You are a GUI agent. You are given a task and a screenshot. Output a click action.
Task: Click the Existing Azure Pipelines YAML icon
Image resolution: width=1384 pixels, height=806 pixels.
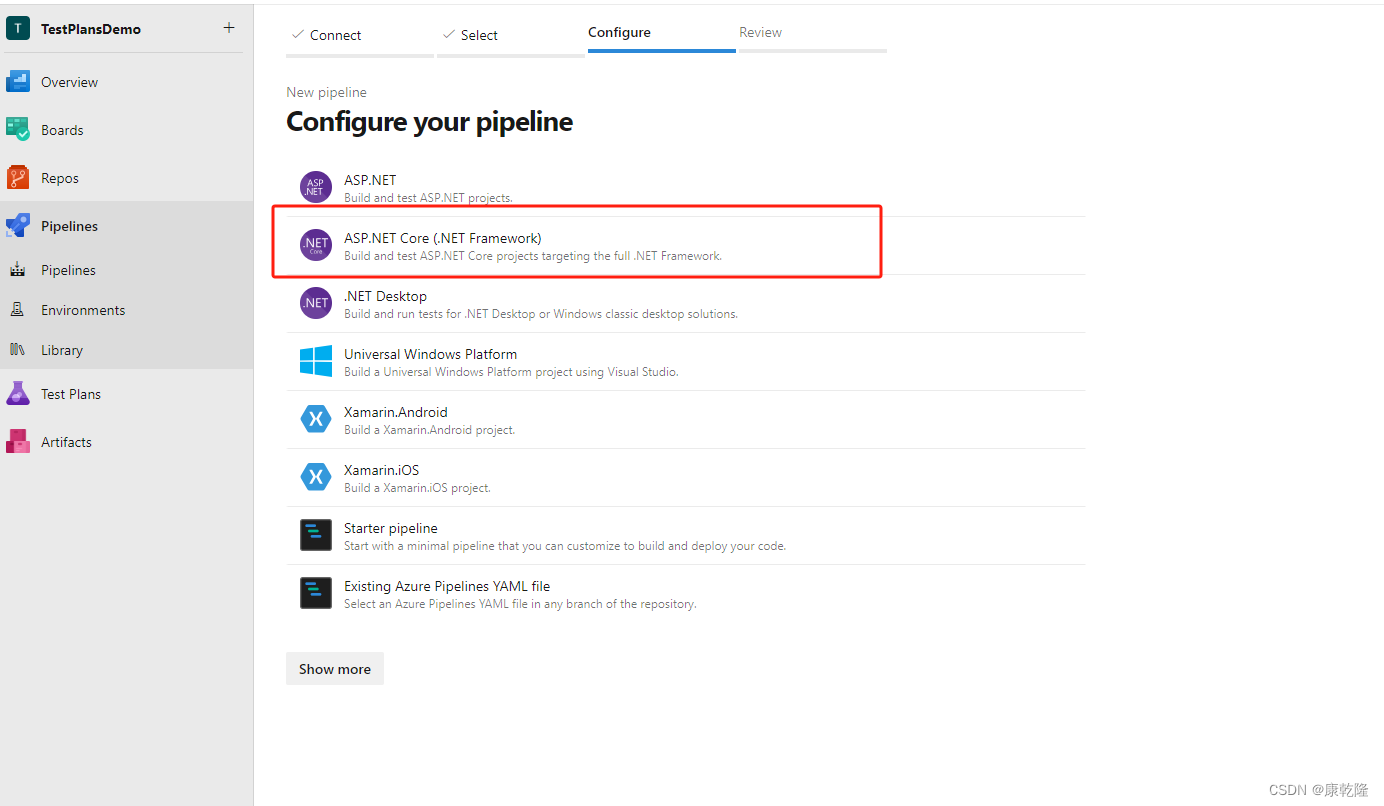tap(316, 594)
